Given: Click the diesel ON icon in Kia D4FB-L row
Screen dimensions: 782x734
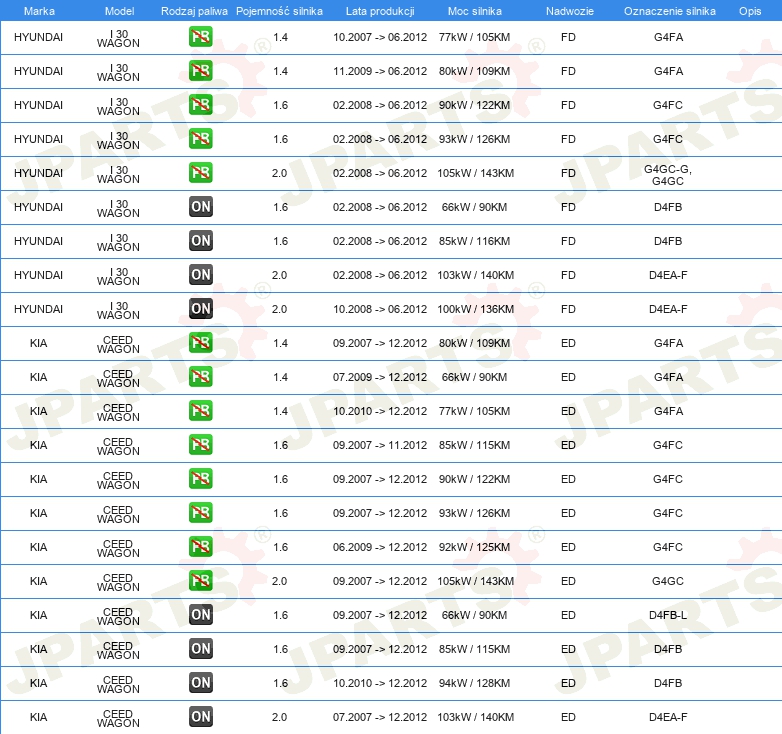Looking at the screenshot, I should tap(200, 615).
